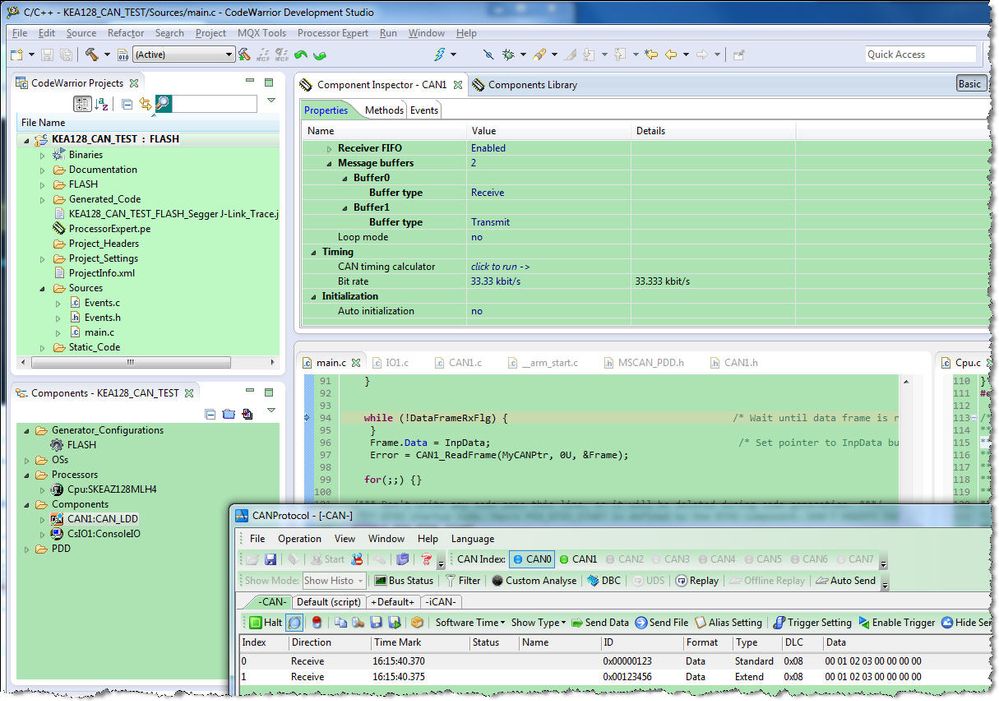This screenshot has width=999, height=701.
Task: Switch to the CAN1.c editor tab
Action: [458, 363]
